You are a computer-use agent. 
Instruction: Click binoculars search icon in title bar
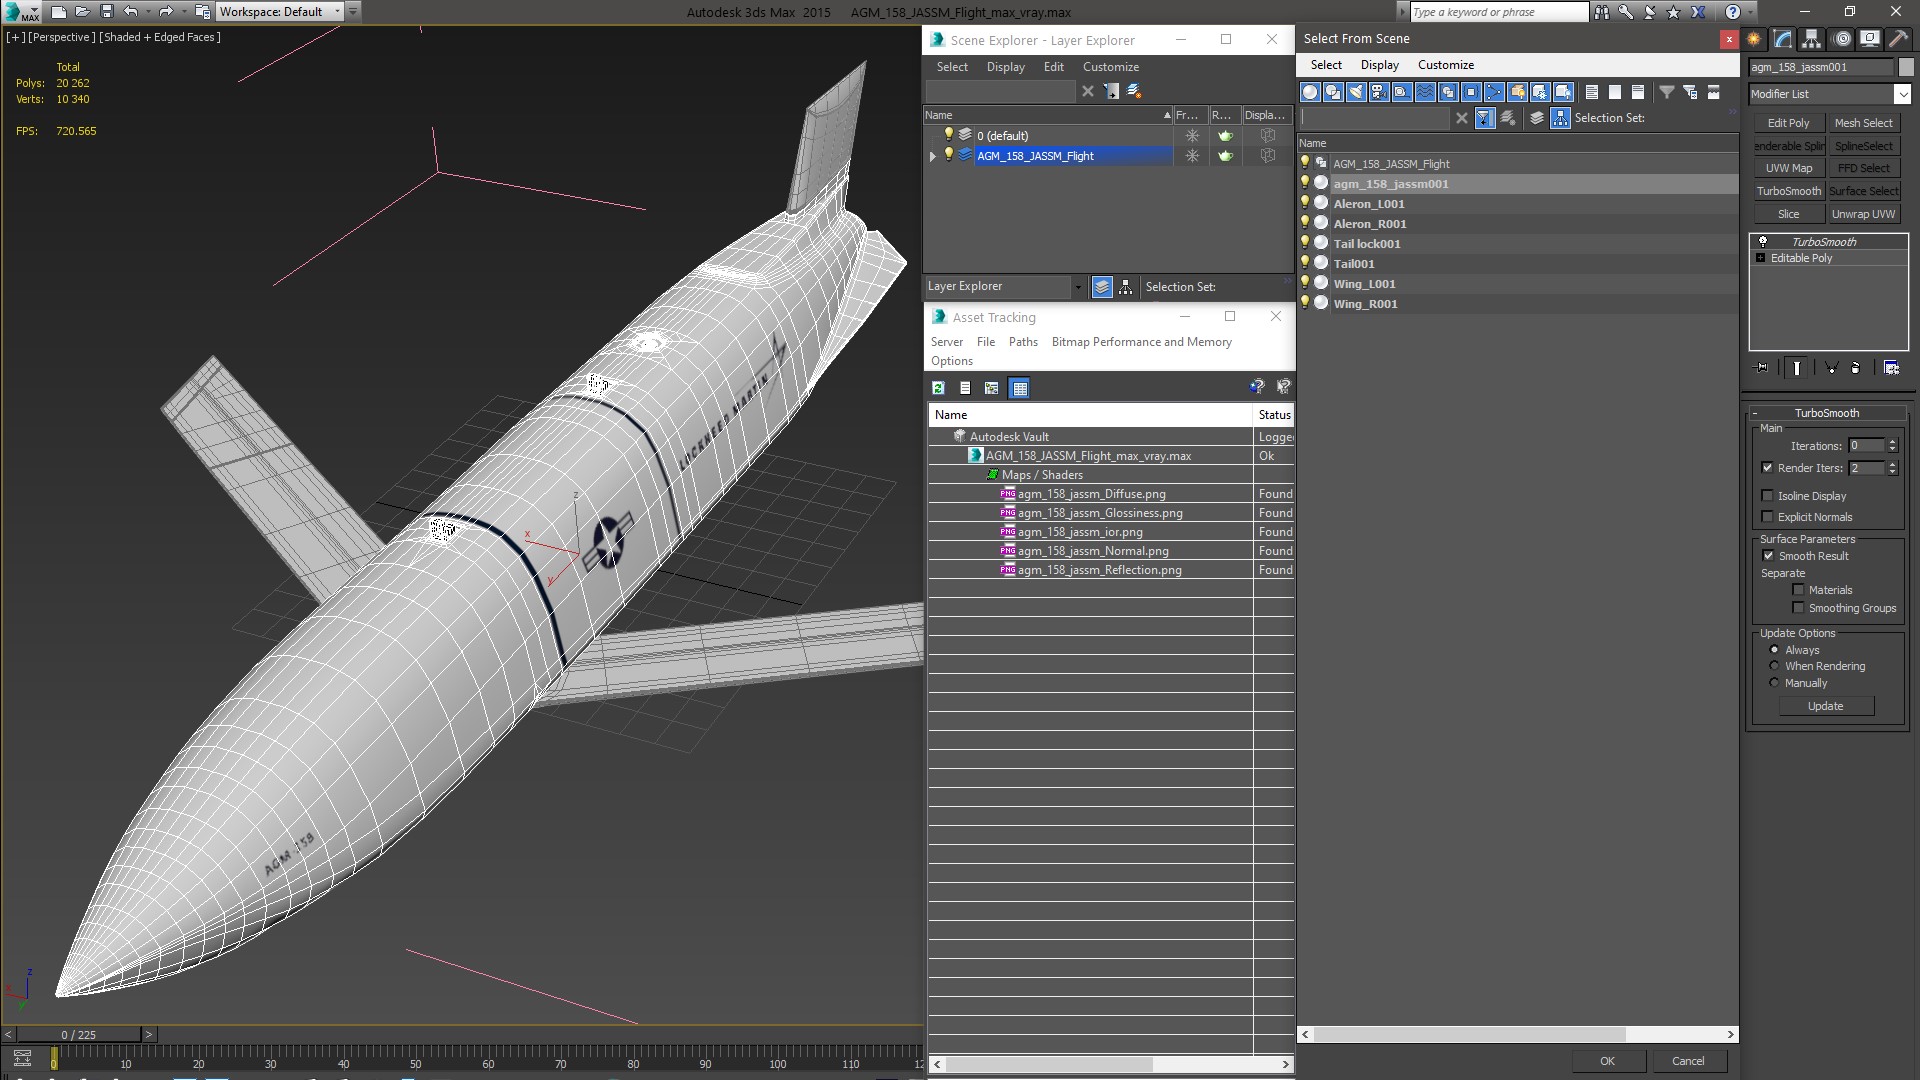[x=1602, y=12]
